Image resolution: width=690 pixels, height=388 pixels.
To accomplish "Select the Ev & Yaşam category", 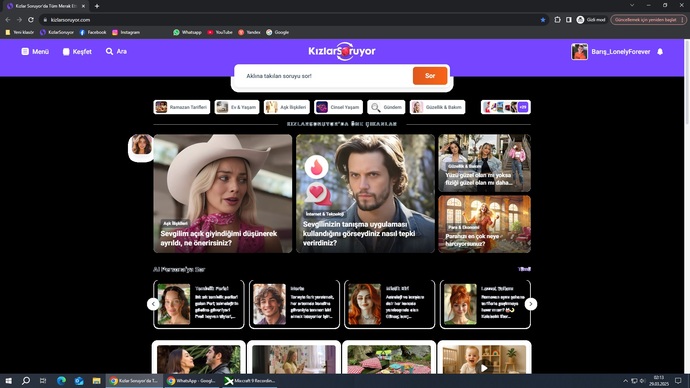I will pos(237,107).
